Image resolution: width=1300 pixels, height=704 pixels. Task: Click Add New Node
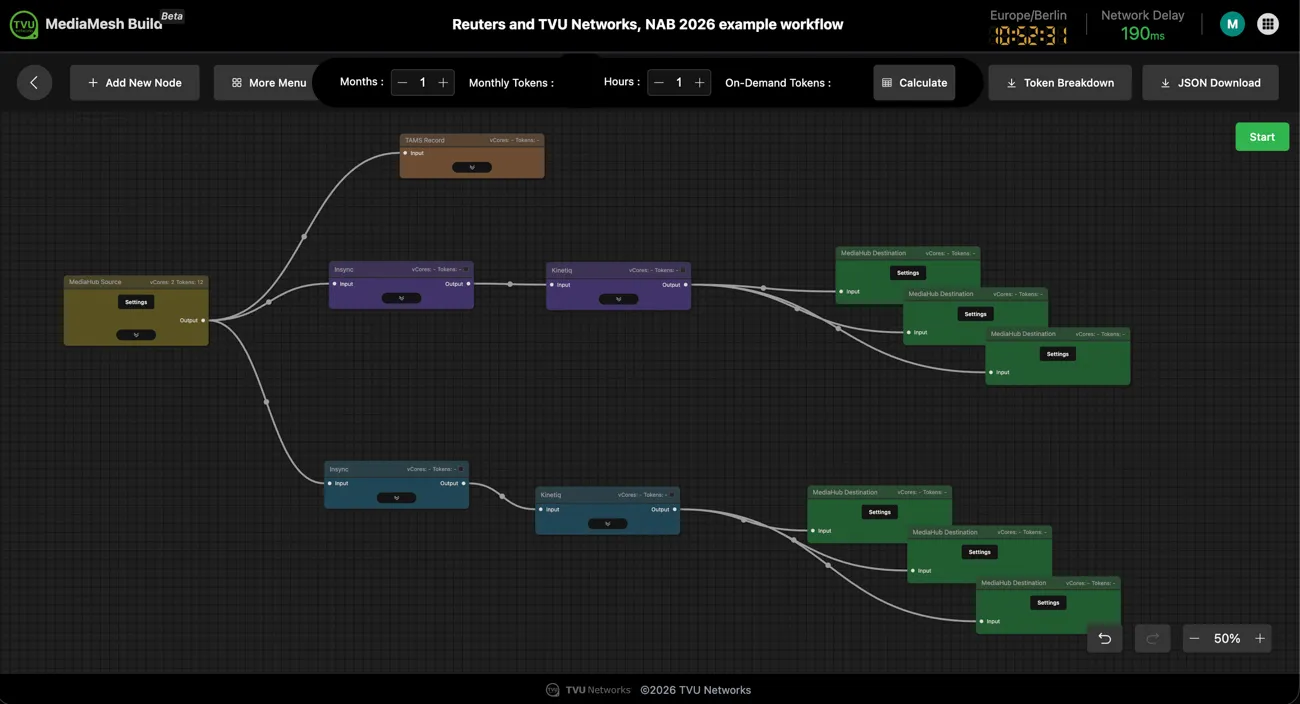[x=135, y=83]
